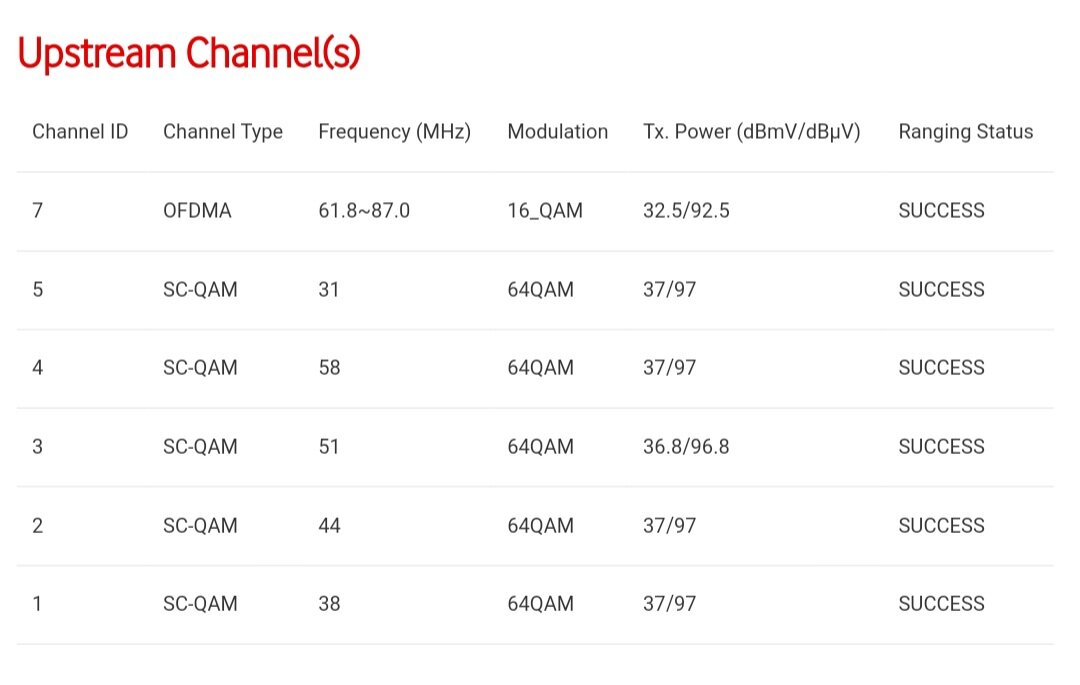
Task: Click the Channel Type column header
Action: pyautogui.click(x=223, y=132)
